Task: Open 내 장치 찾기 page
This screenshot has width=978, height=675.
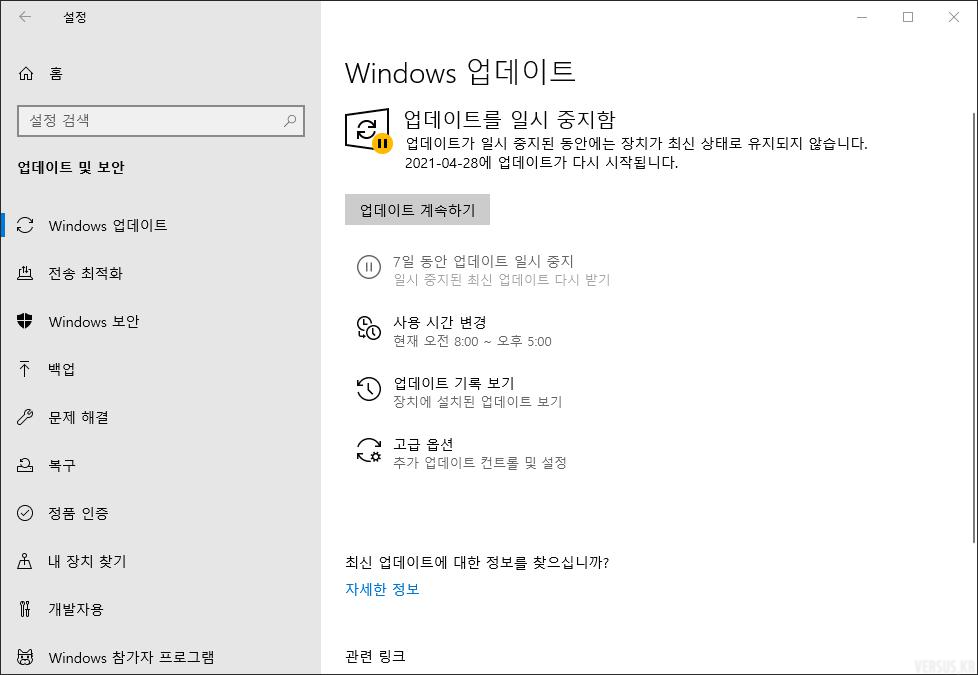Action: tap(87, 561)
